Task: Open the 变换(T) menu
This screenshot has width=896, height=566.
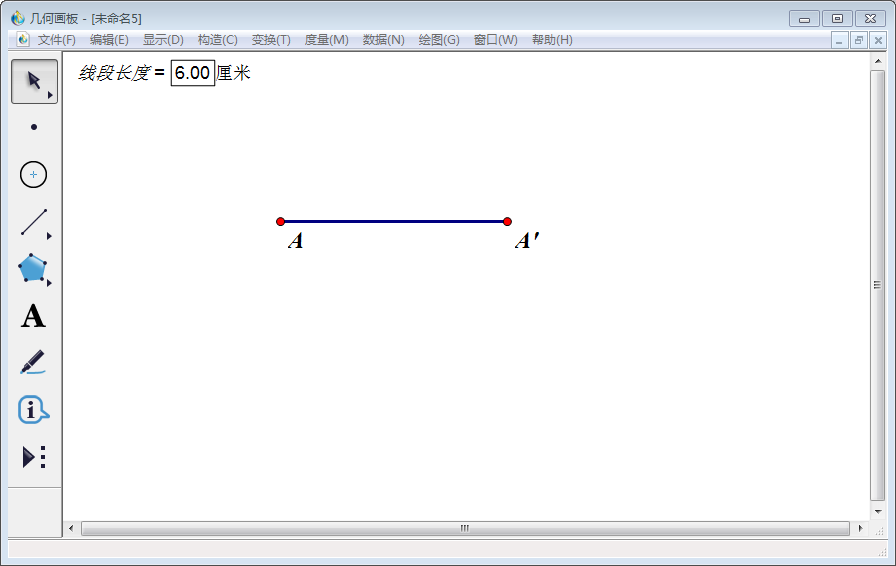Action: click(x=271, y=40)
